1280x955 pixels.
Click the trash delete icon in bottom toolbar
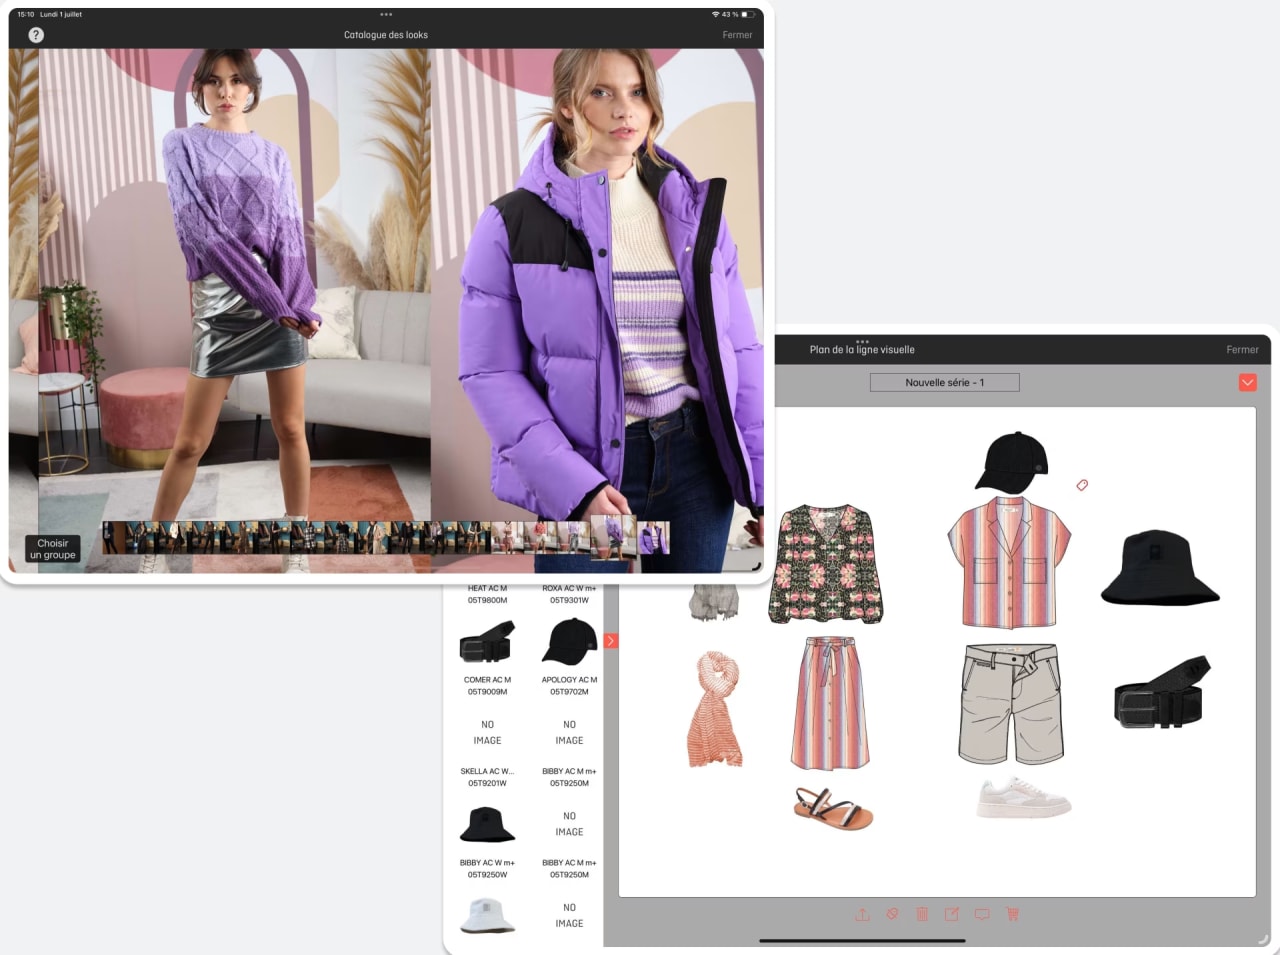pyautogui.click(x=922, y=914)
